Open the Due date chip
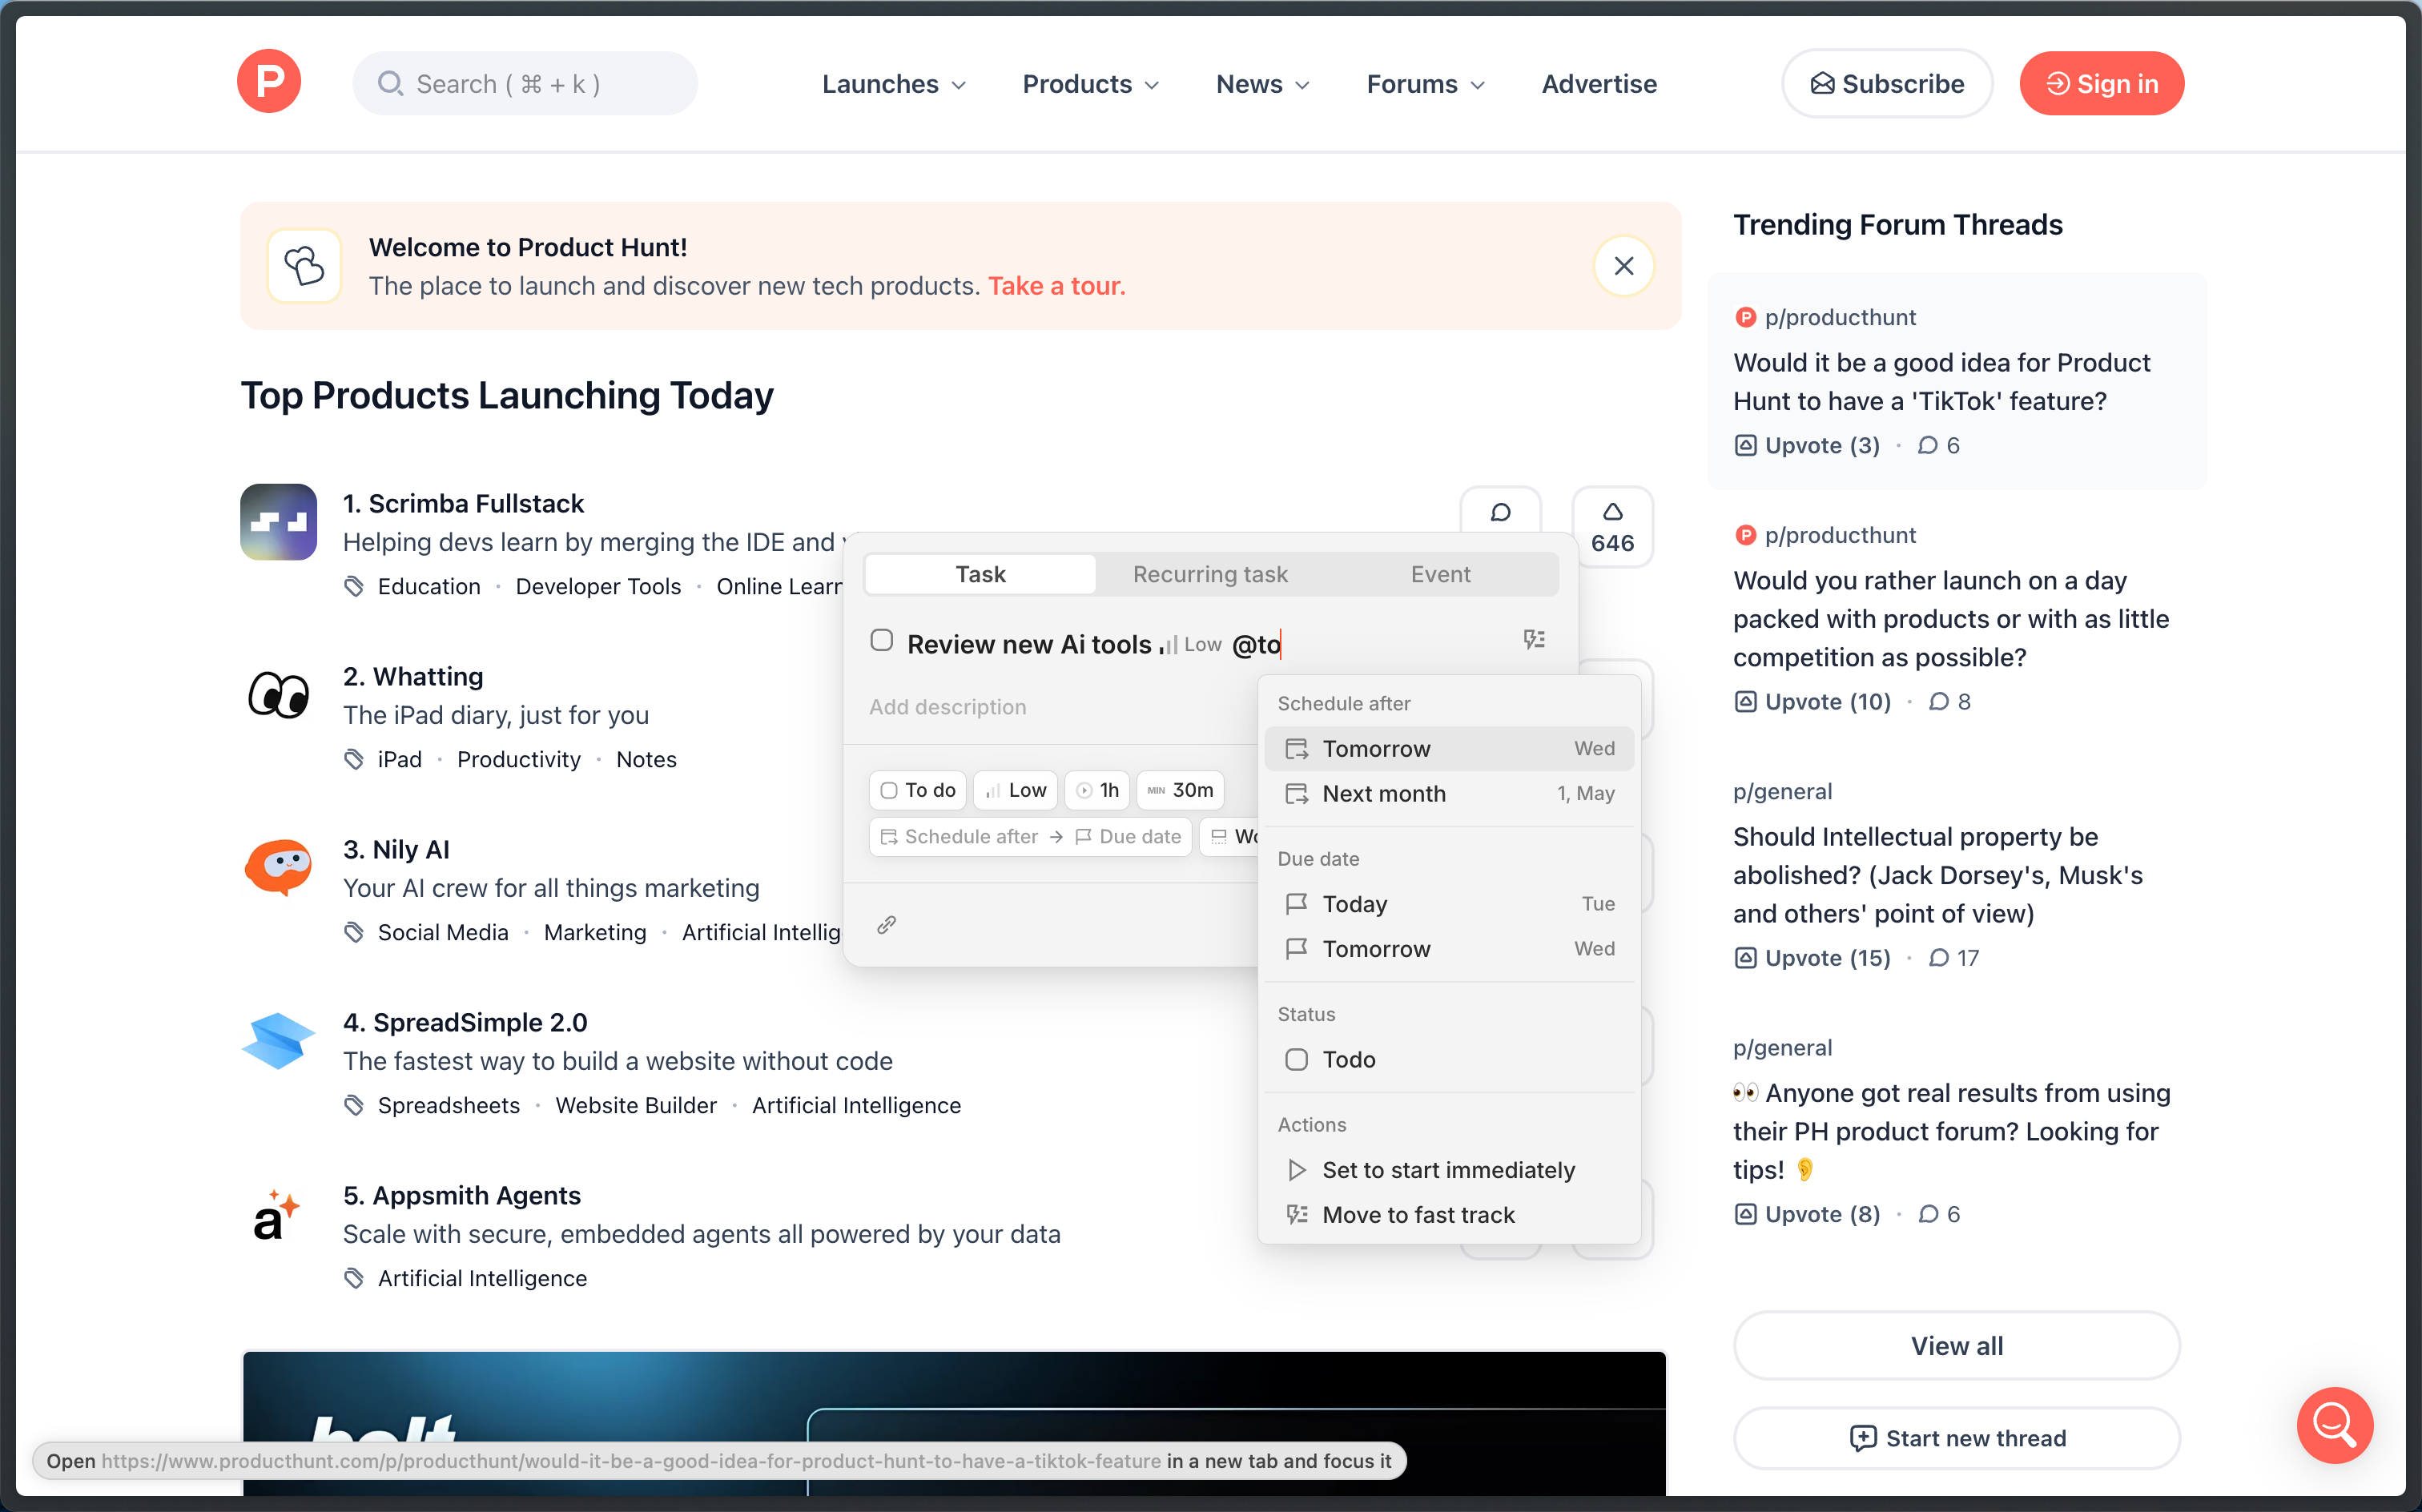2422x1512 pixels. [x=1128, y=837]
